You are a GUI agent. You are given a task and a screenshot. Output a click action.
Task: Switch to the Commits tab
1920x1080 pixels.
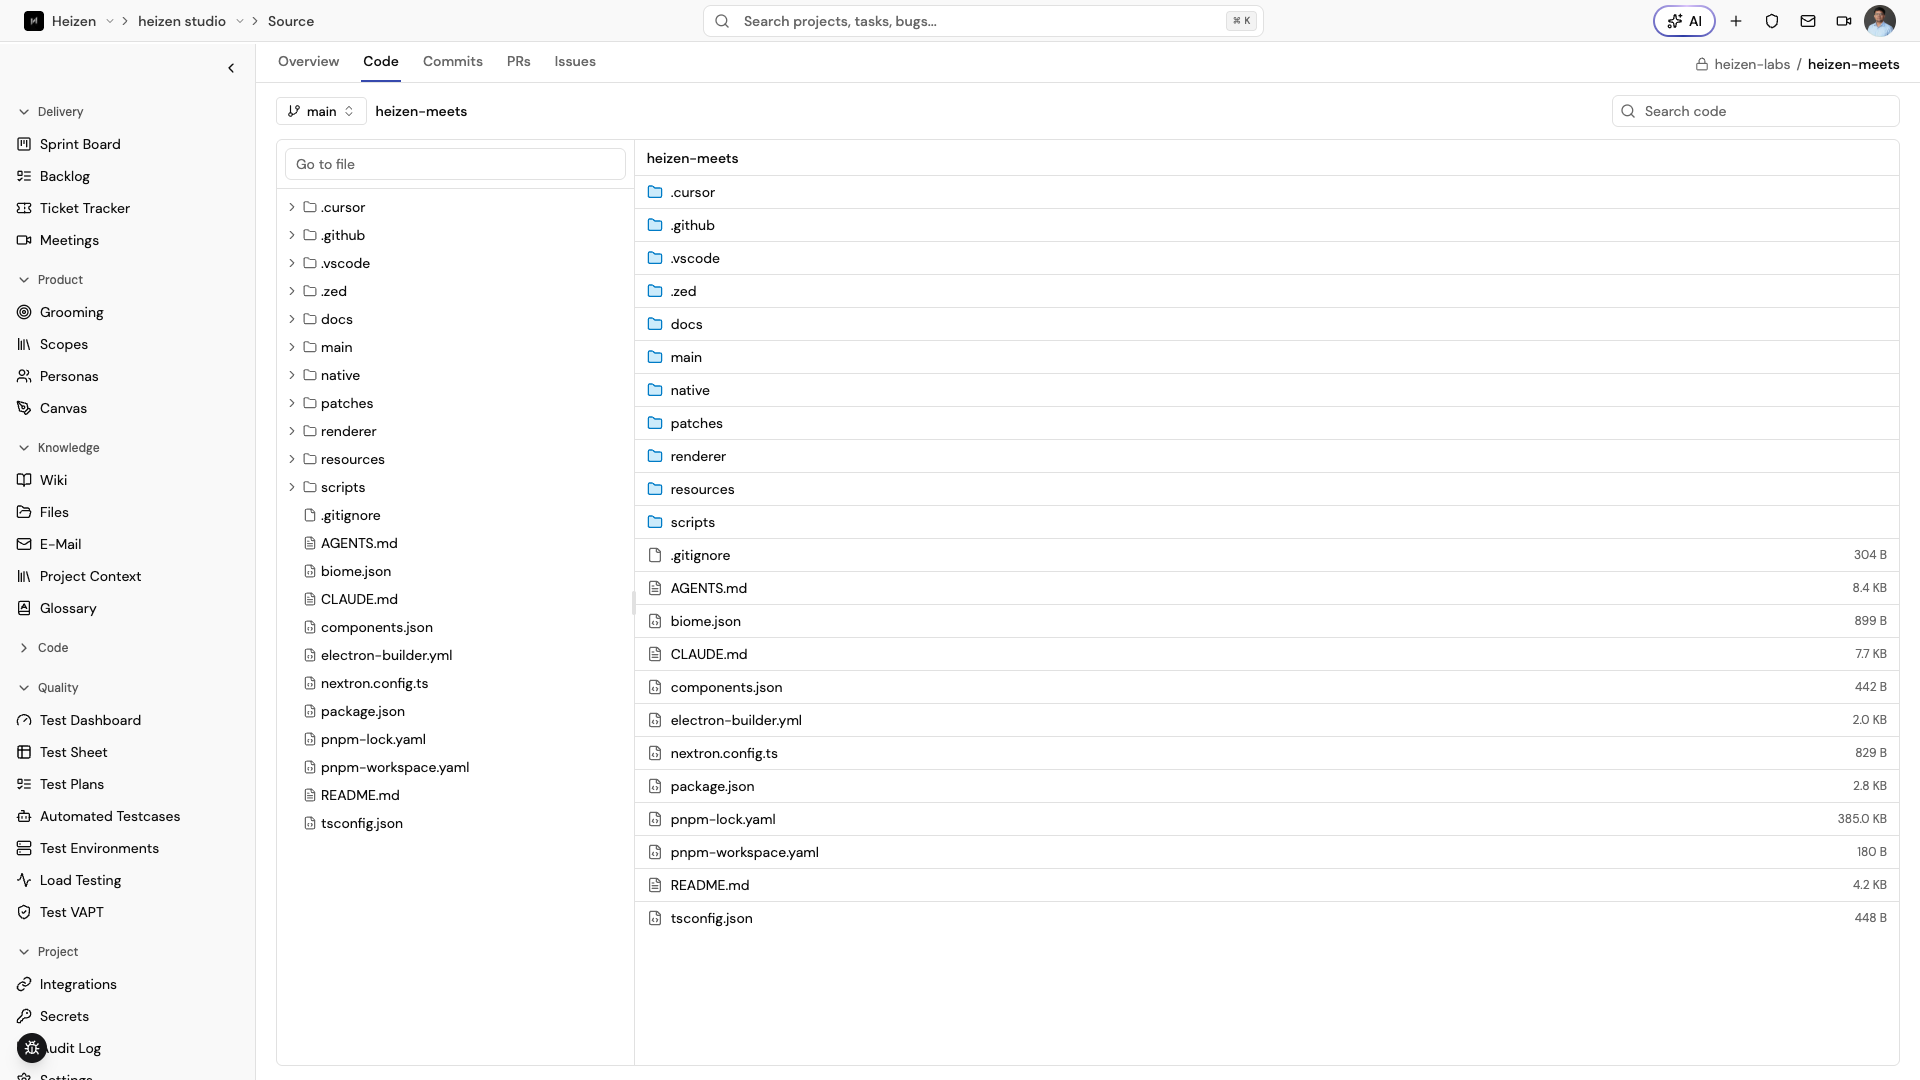pyautogui.click(x=453, y=61)
